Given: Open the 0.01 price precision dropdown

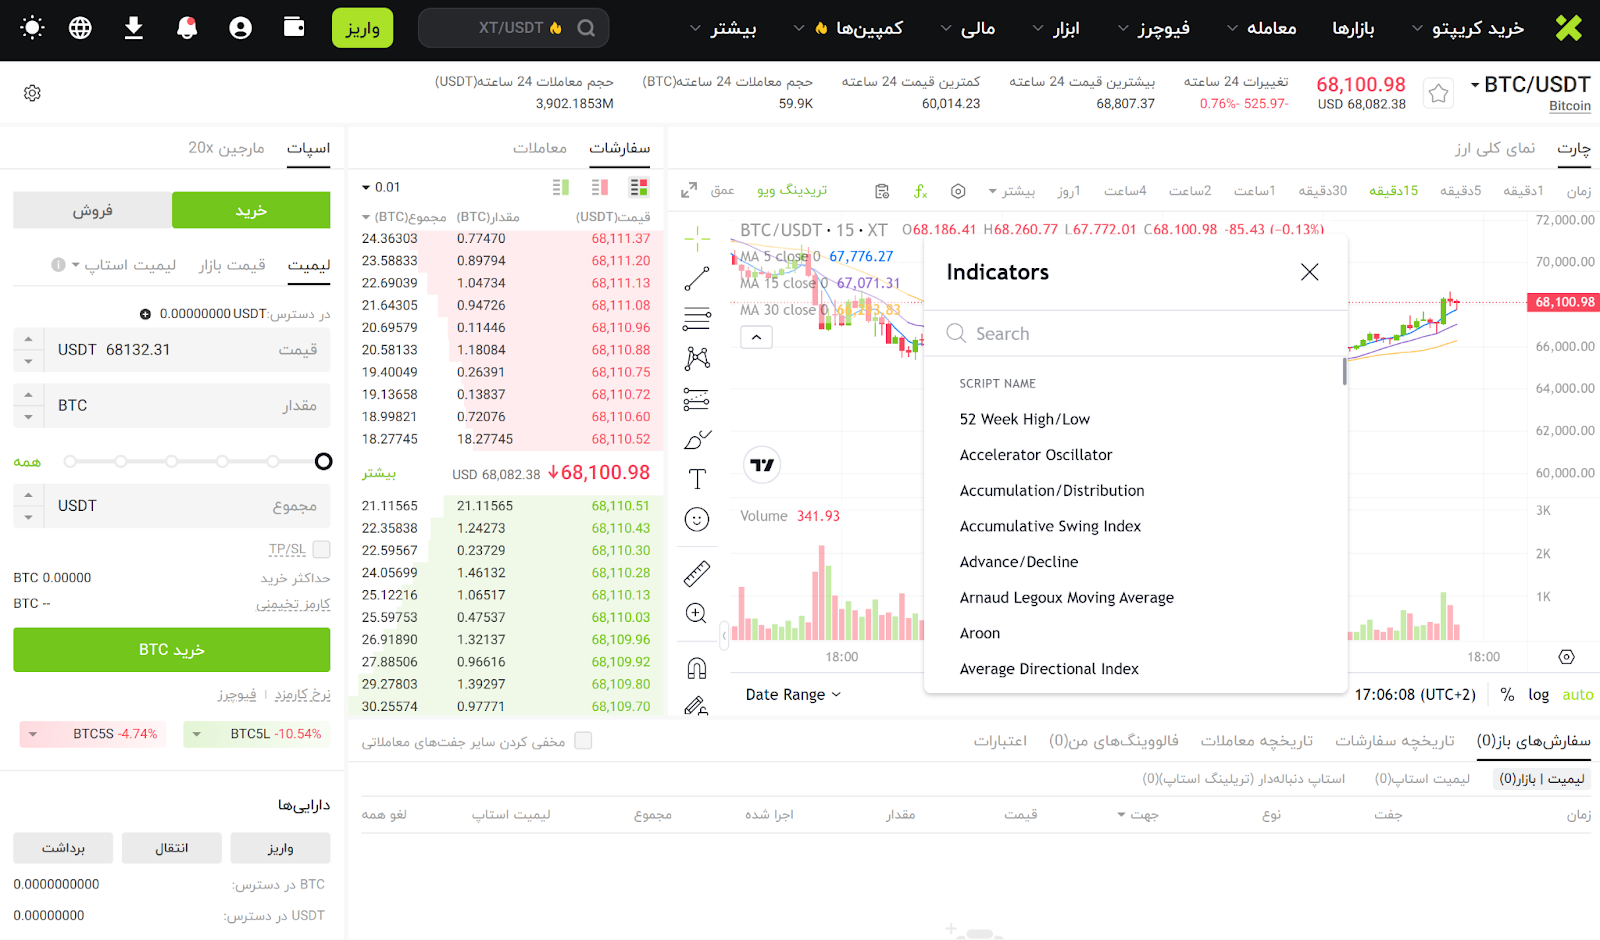Looking at the screenshot, I should click(x=381, y=187).
